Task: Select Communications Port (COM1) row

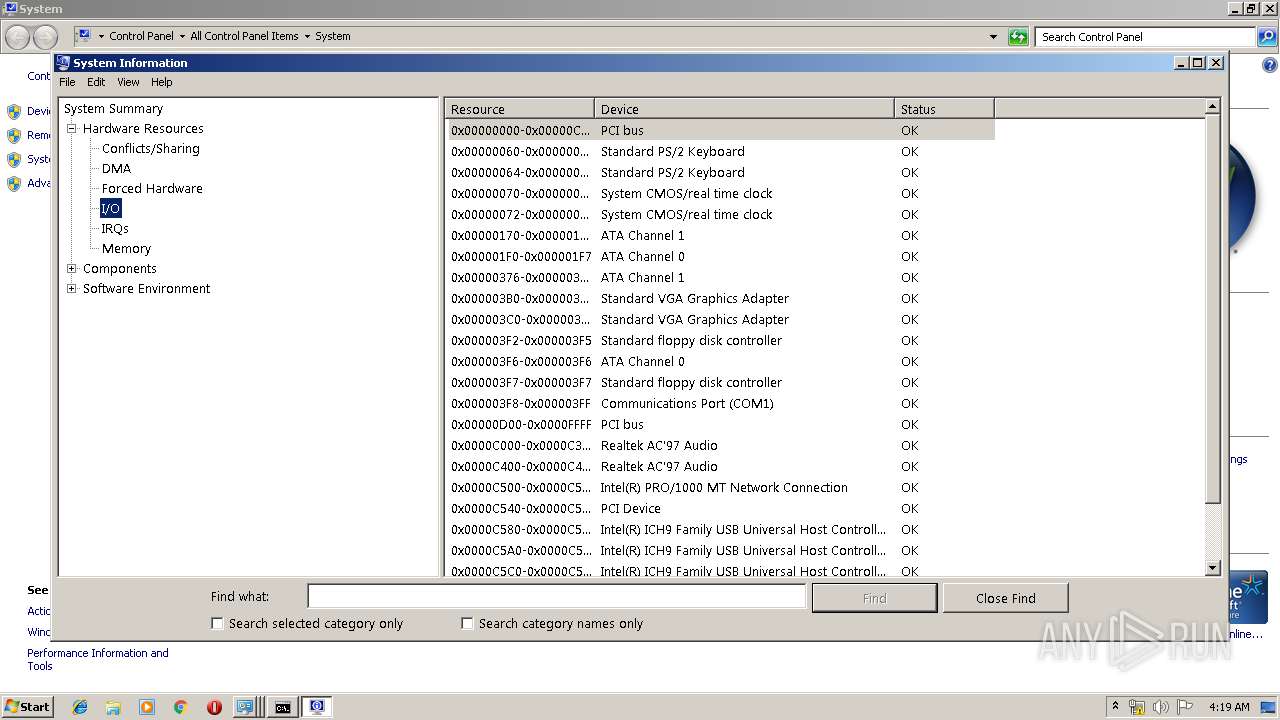Action: (720, 404)
